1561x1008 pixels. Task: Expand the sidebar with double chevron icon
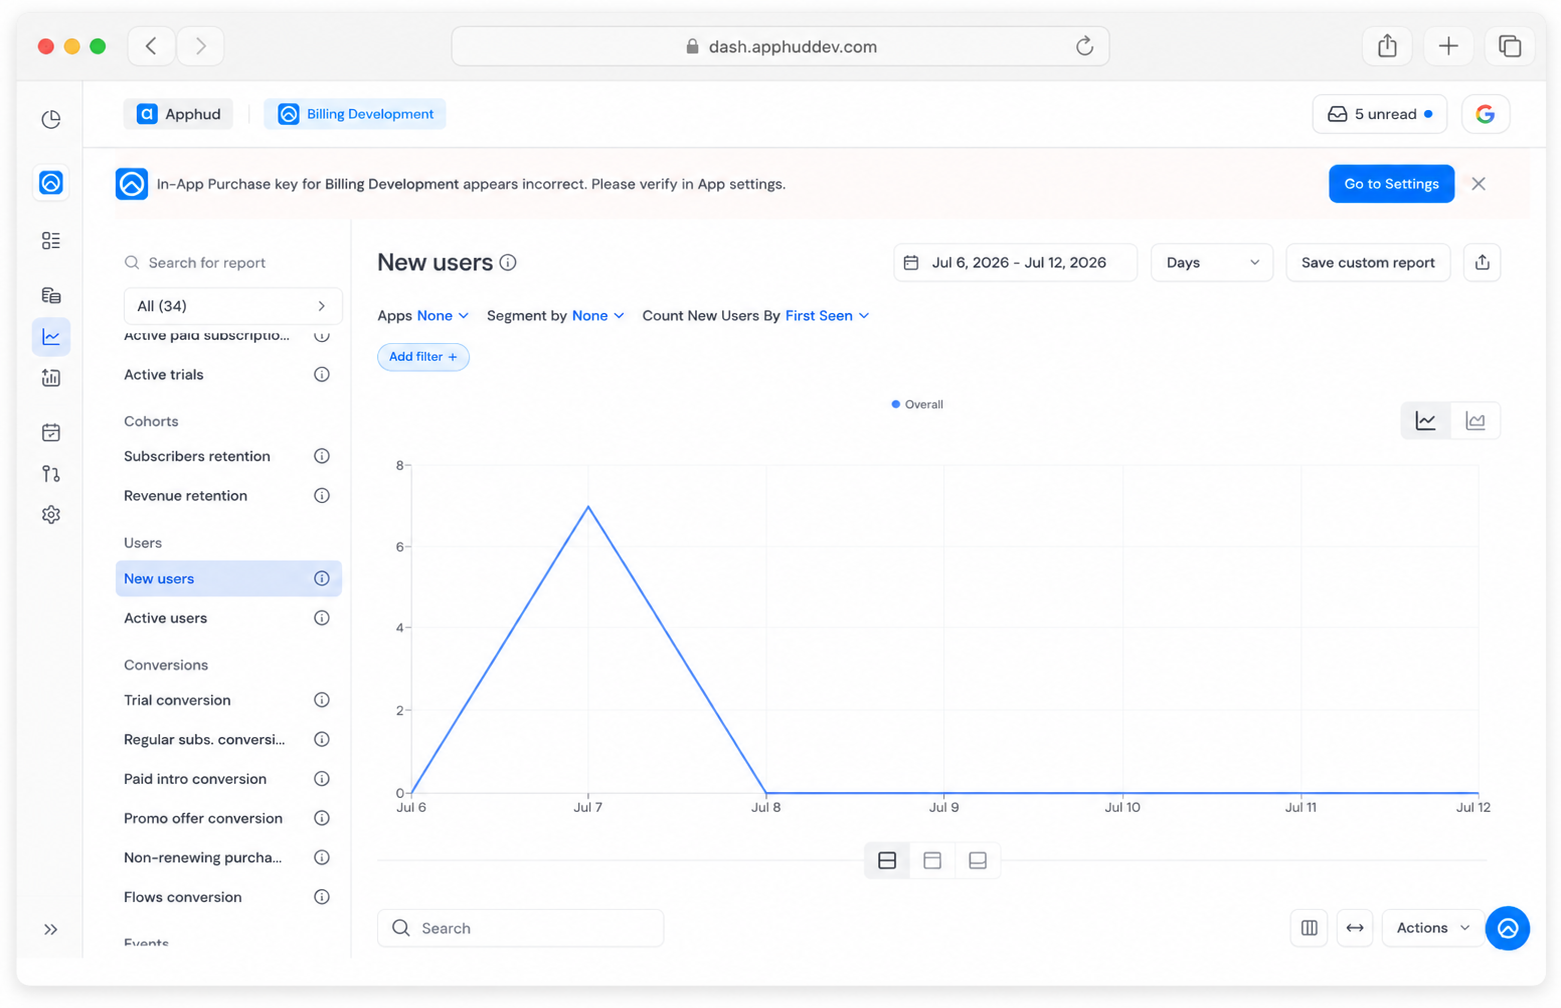pyautogui.click(x=51, y=930)
